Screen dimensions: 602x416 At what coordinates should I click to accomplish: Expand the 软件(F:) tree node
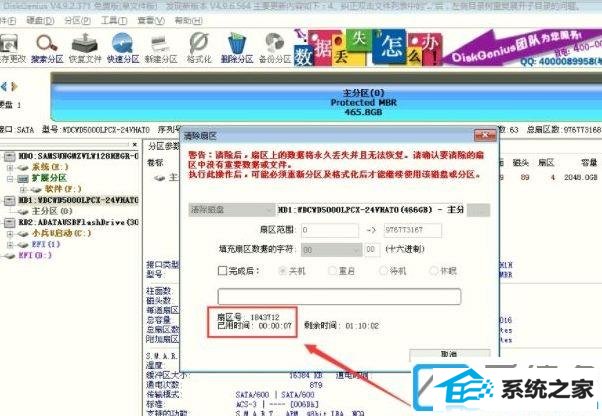[23, 189]
